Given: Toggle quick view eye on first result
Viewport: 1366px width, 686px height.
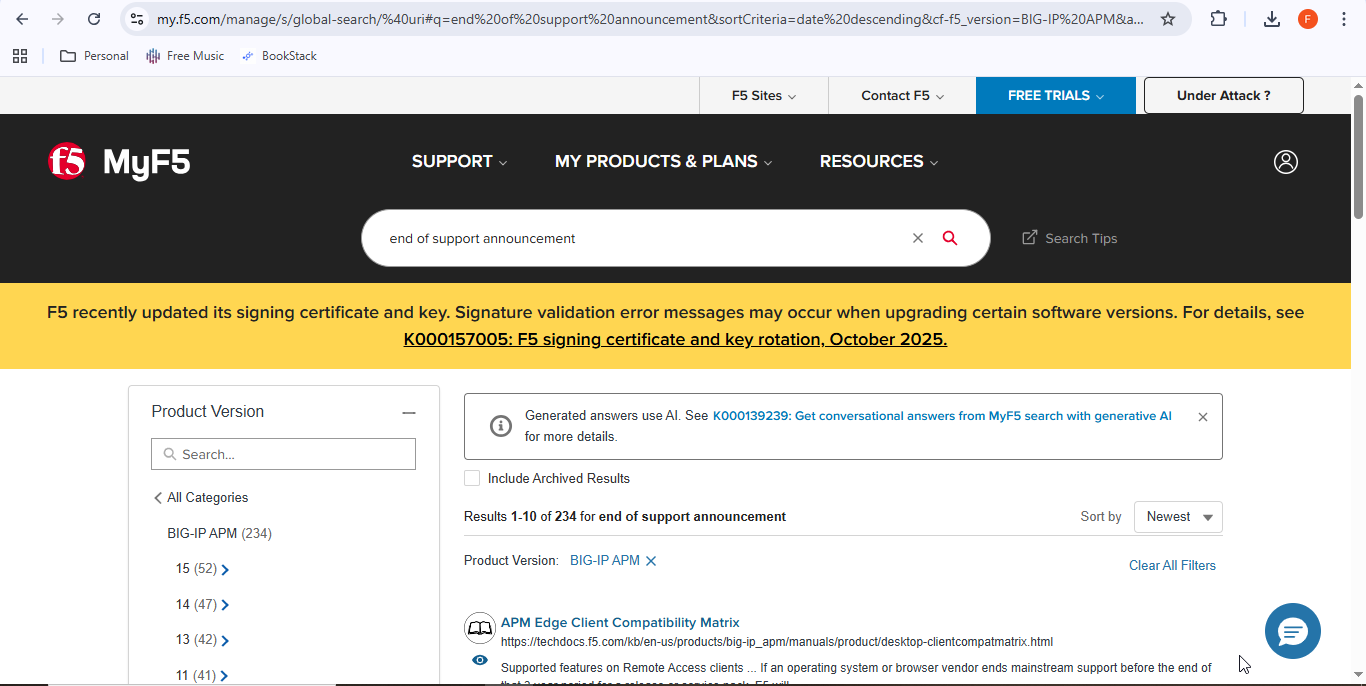Looking at the screenshot, I should [480, 660].
